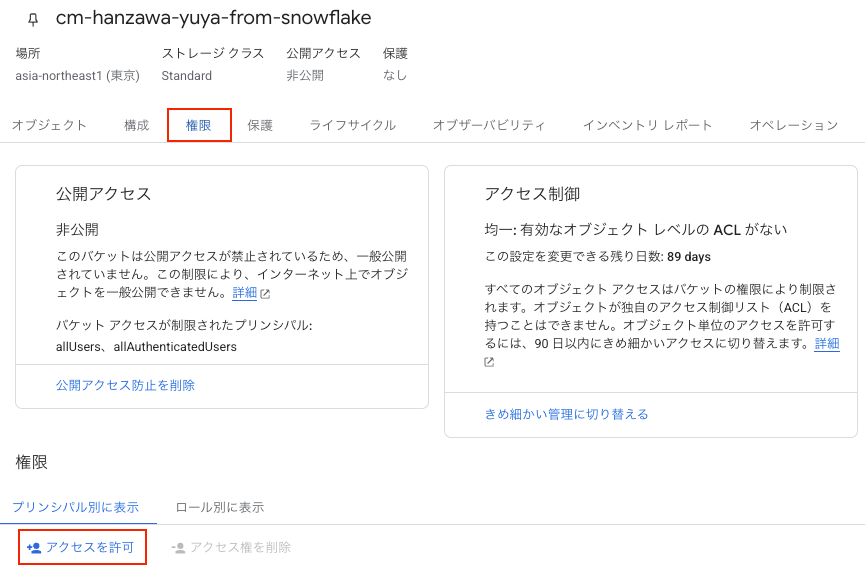Click protection value なし
The height and width of the screenshot is (574, 865).
point(395,75)
